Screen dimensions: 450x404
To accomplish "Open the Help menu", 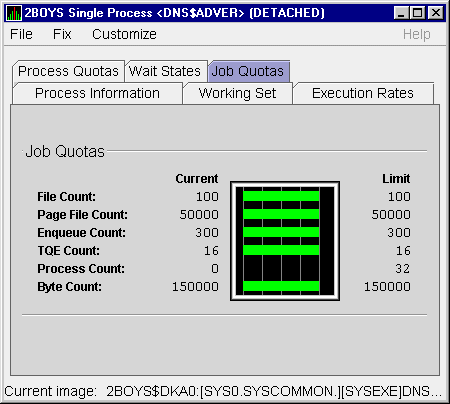I will pos(416,34).
